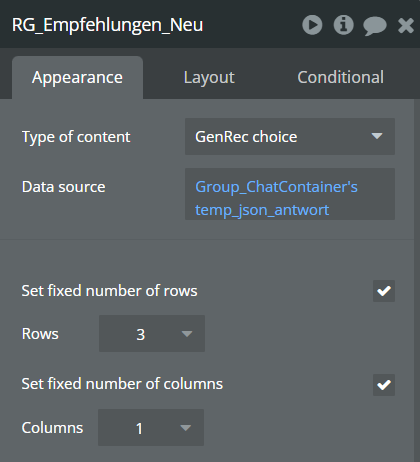Click the Rows label

point(40,334)
